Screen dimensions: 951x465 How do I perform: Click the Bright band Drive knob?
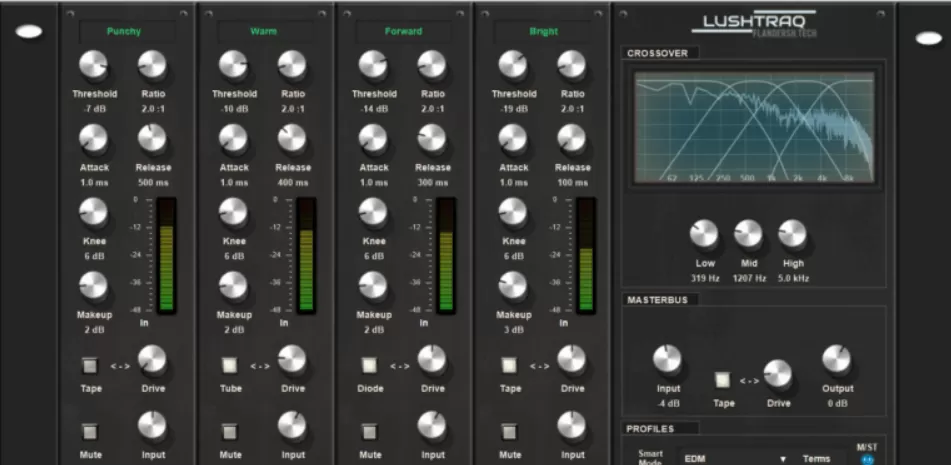(x=572, y=360)
